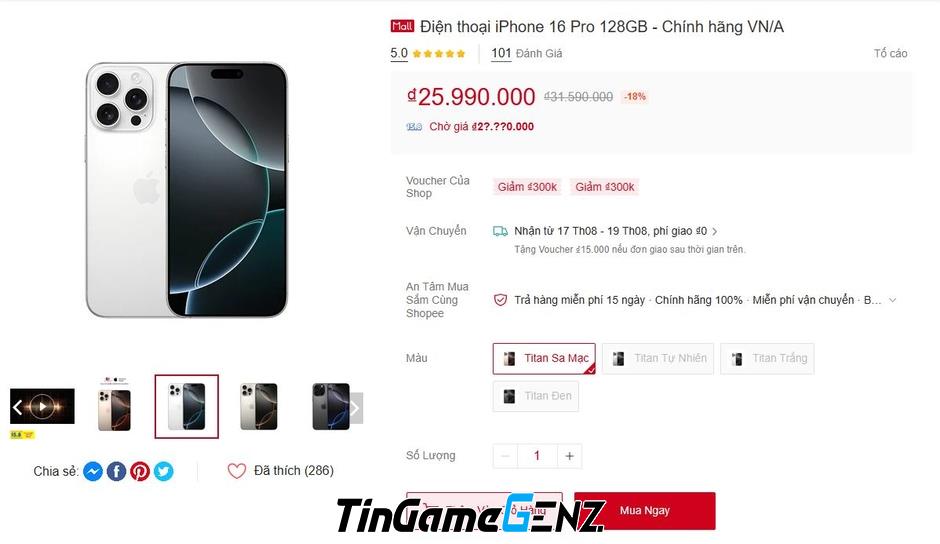Decrease quantity with minus button
Image resolution: width=940 pixels, height=544 pixels.
tap(505, 456)
